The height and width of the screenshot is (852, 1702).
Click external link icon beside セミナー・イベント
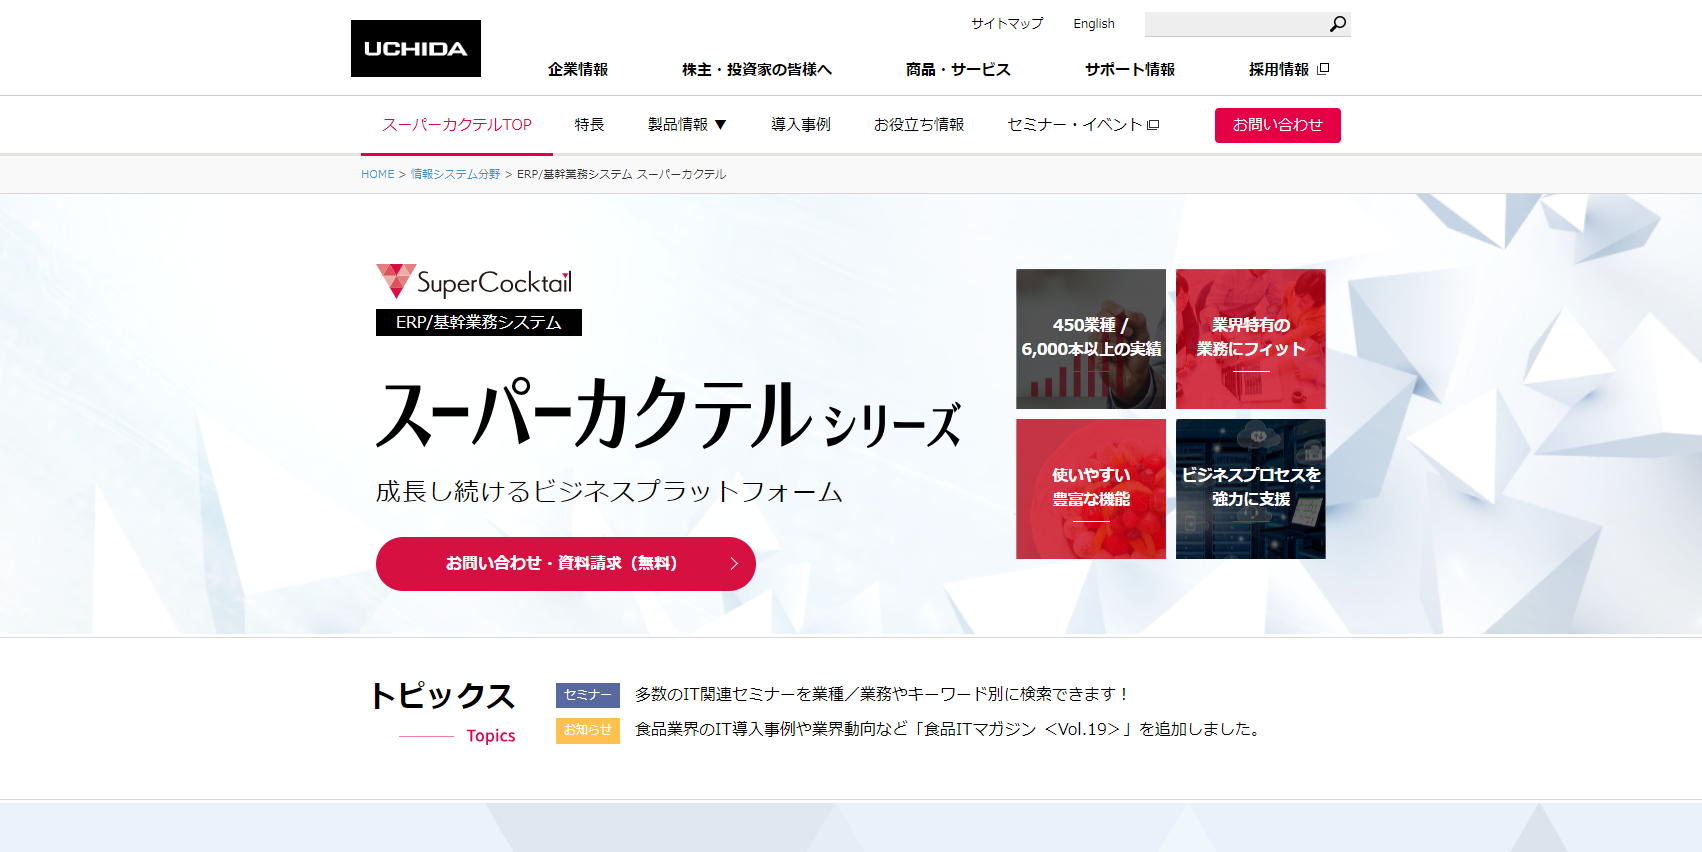(1153, 125)
